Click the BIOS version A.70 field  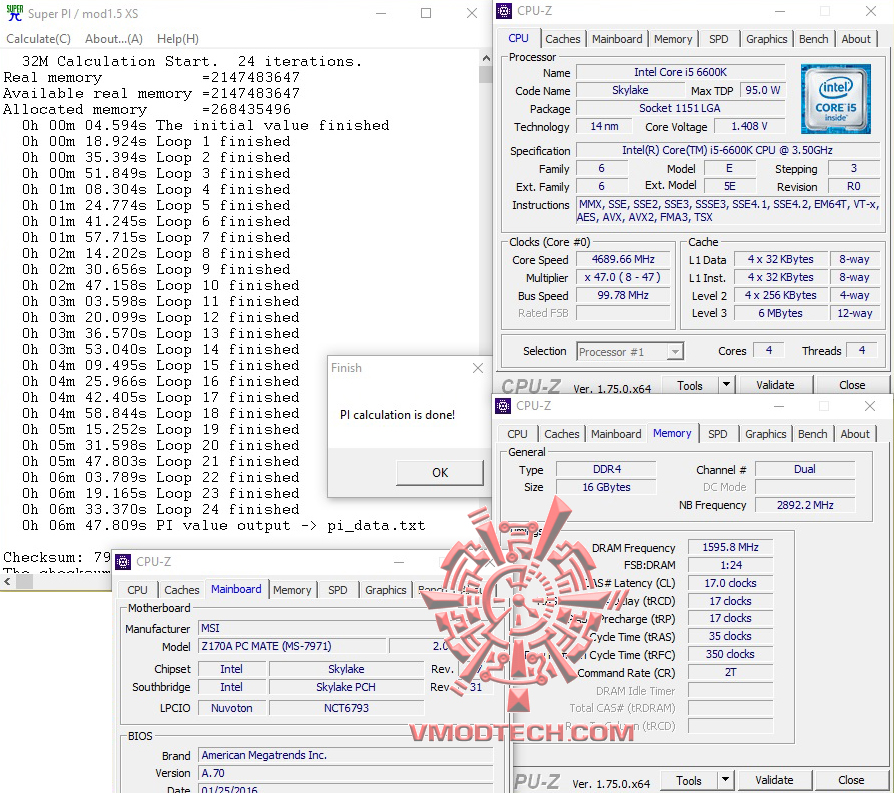tap(345, 773)
